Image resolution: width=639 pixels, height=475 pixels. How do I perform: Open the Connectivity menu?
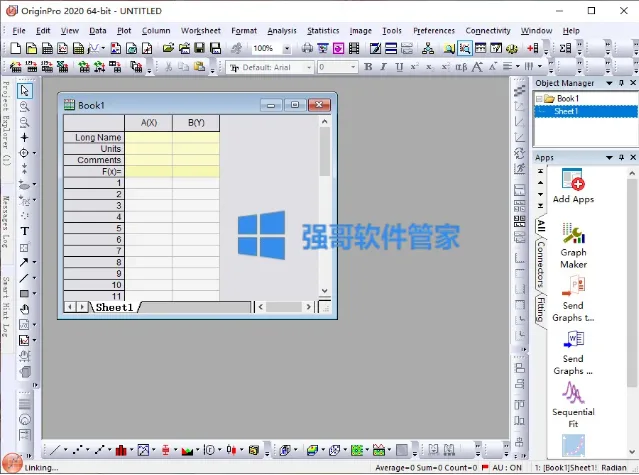pyautogui.click(x=488, y=31)
